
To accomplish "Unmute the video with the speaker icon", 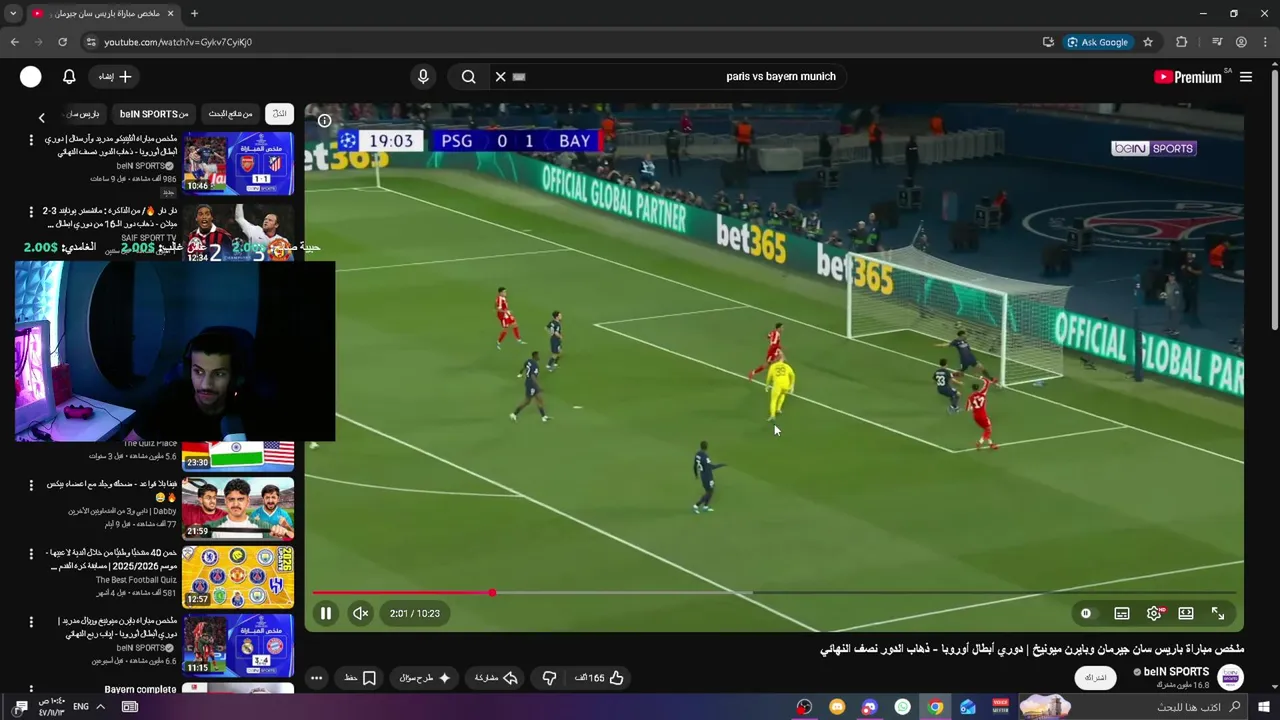I will pyautogui.click(x=361, y=613).
